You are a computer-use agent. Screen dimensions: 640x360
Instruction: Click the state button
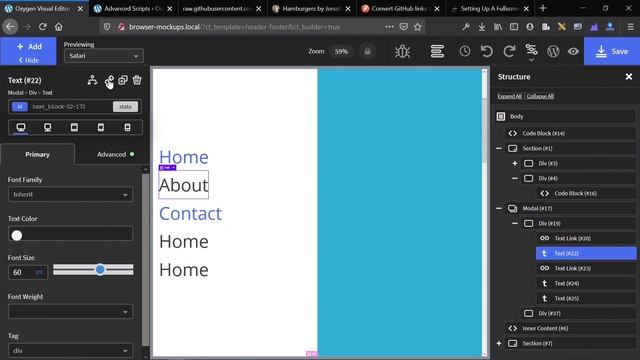[x=125, y=107]
